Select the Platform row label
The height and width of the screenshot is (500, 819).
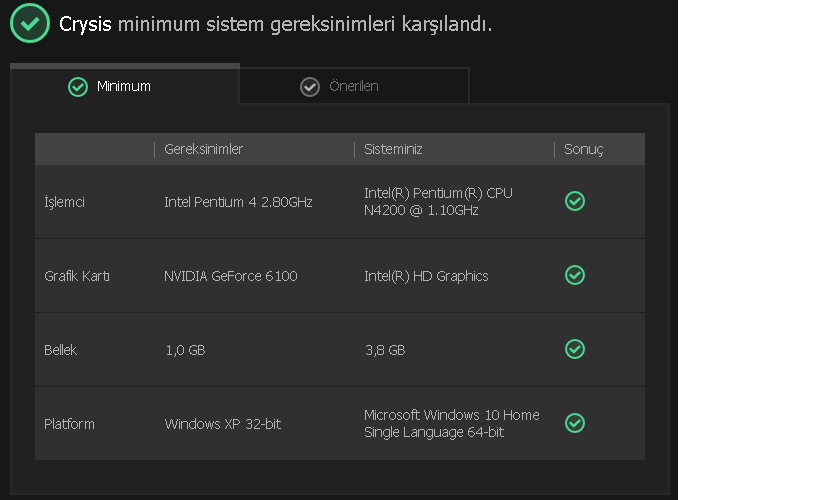pos(69,424)
